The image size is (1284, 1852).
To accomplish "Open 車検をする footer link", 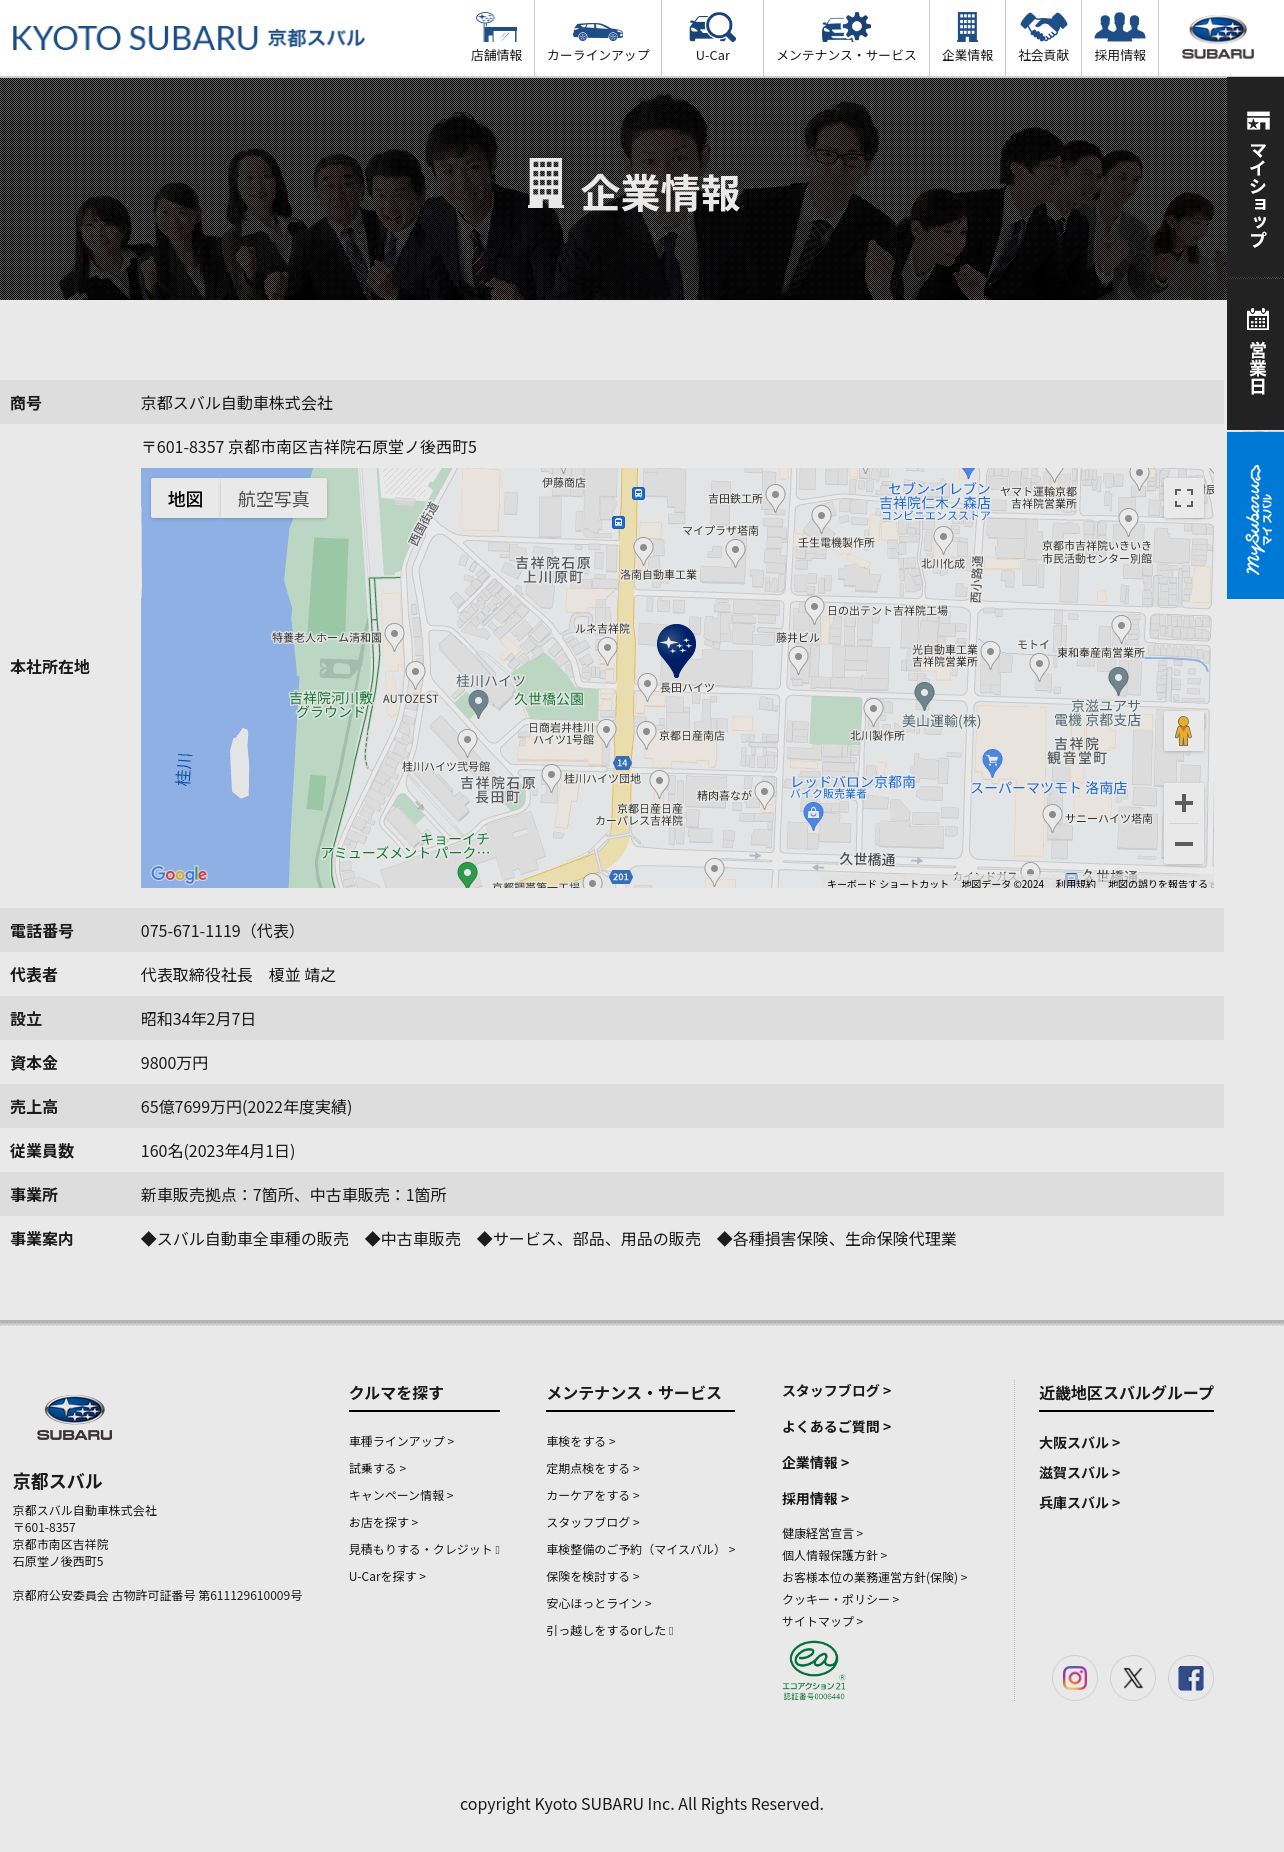I will (581, 1441).
